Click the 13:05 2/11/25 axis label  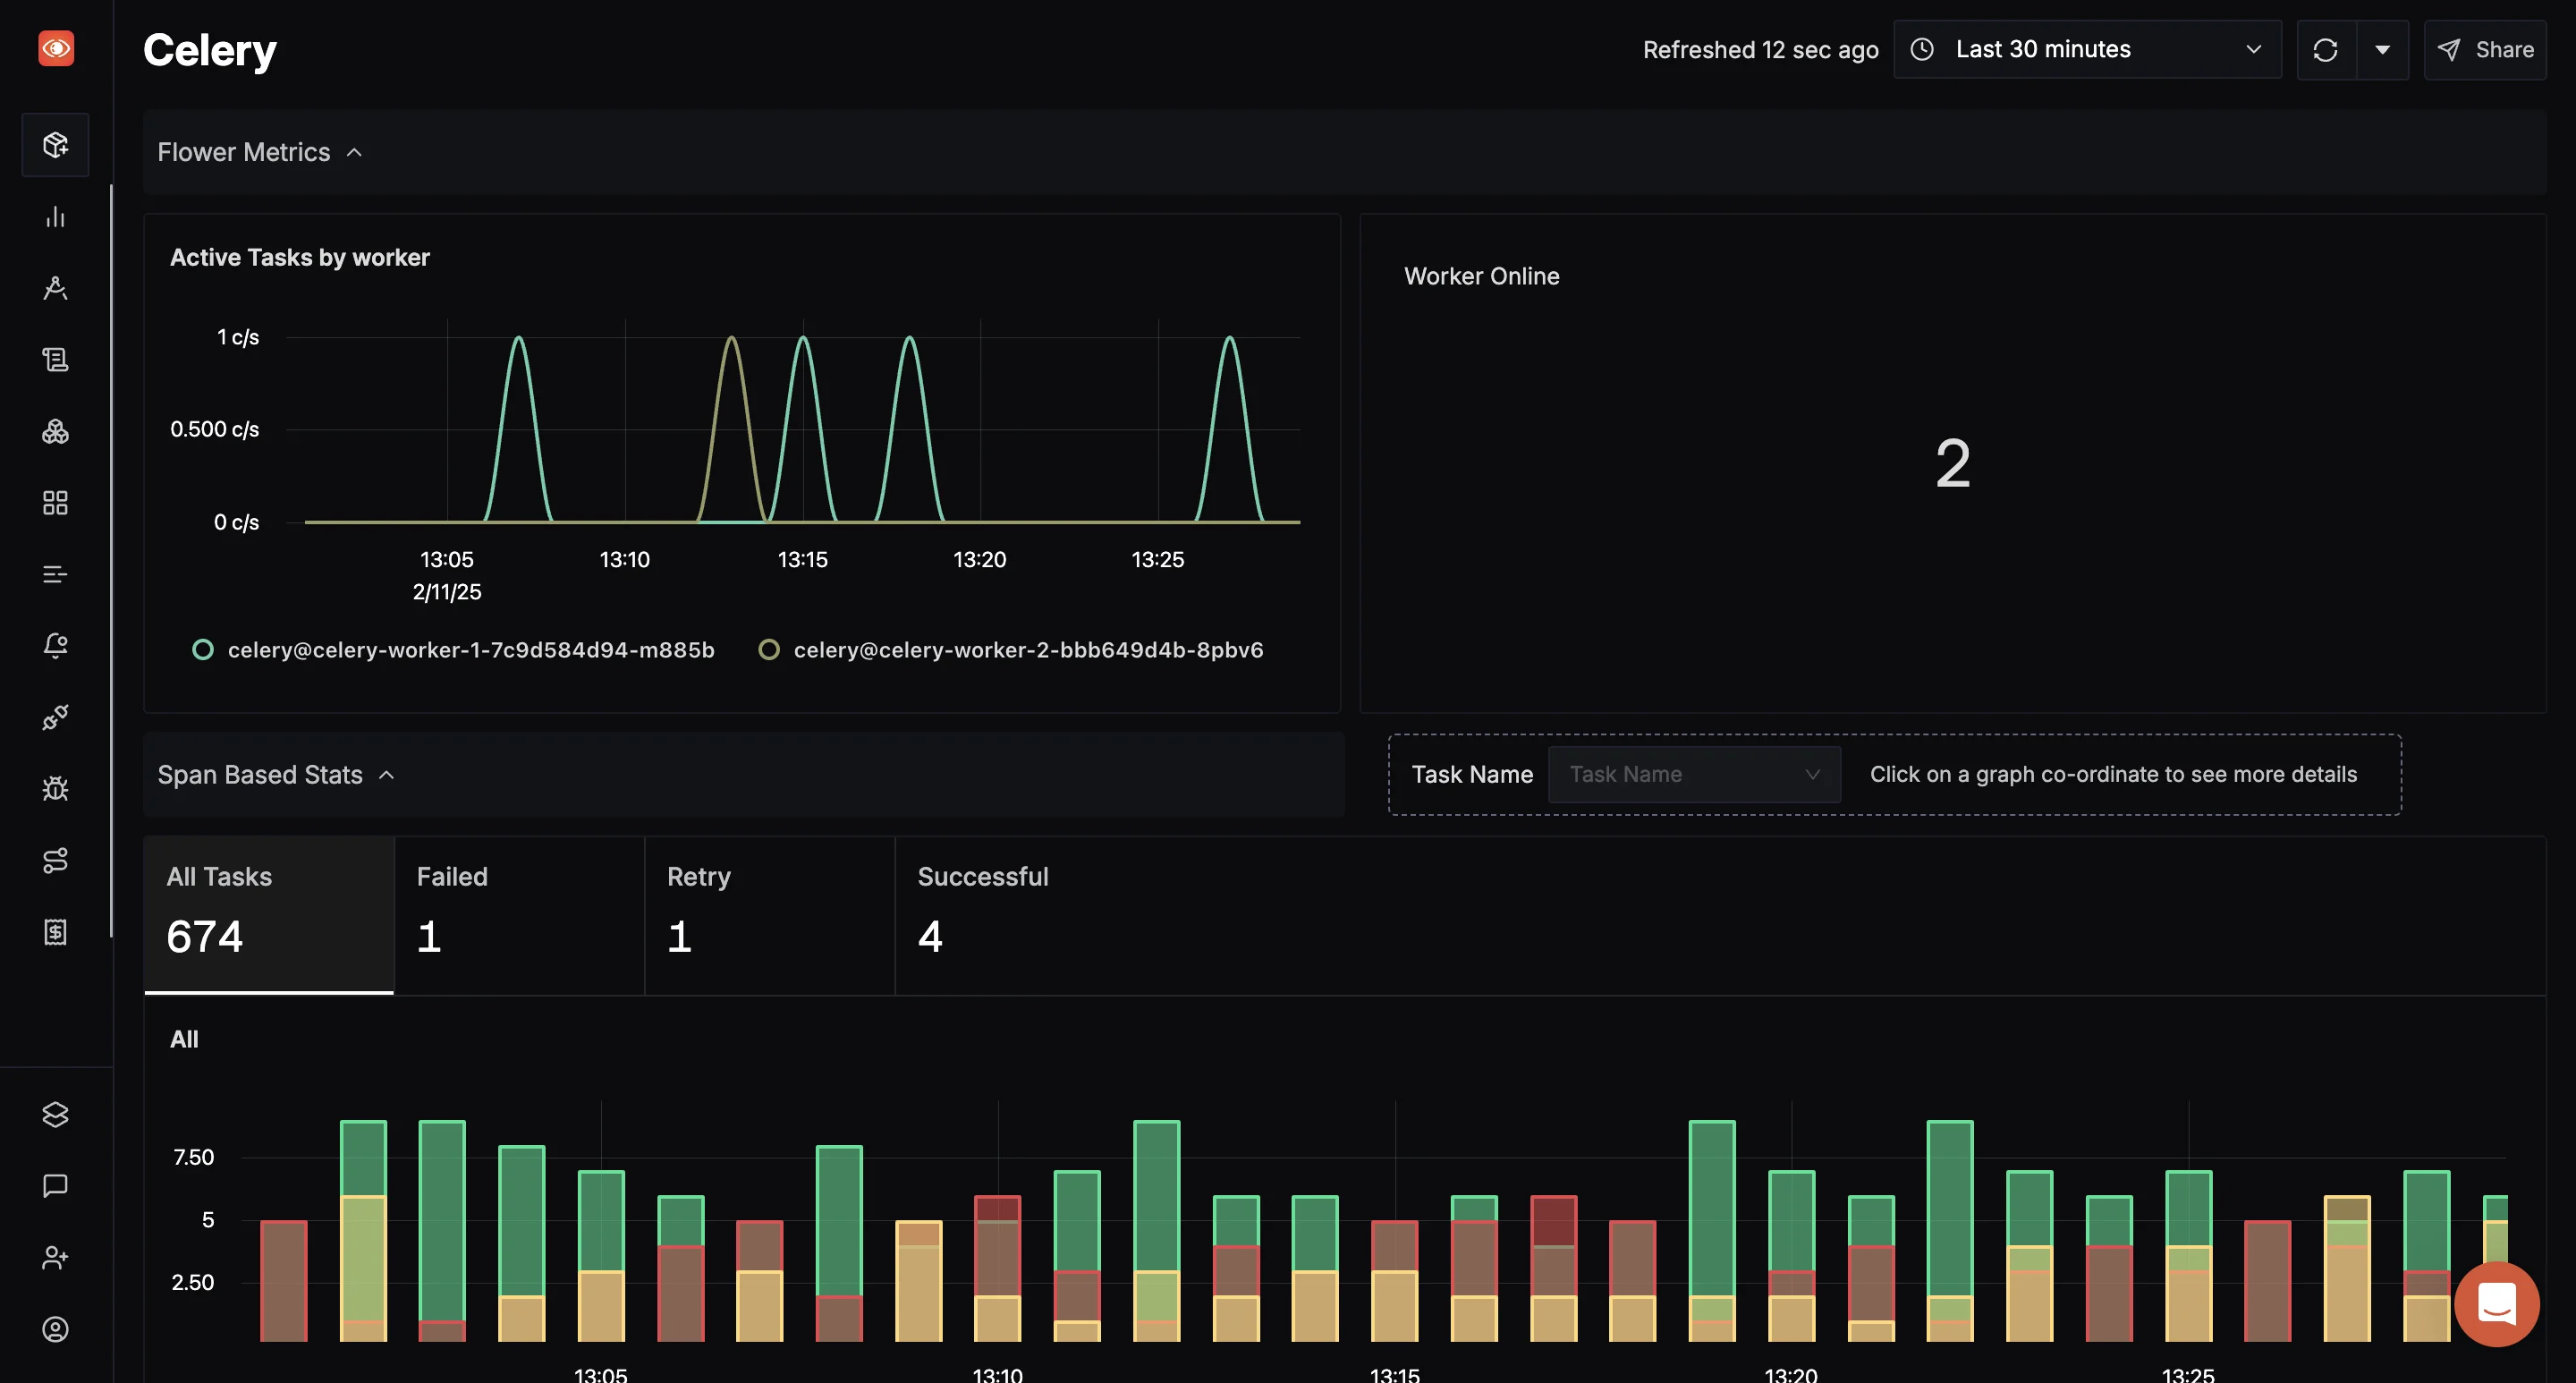pos(447,575)
